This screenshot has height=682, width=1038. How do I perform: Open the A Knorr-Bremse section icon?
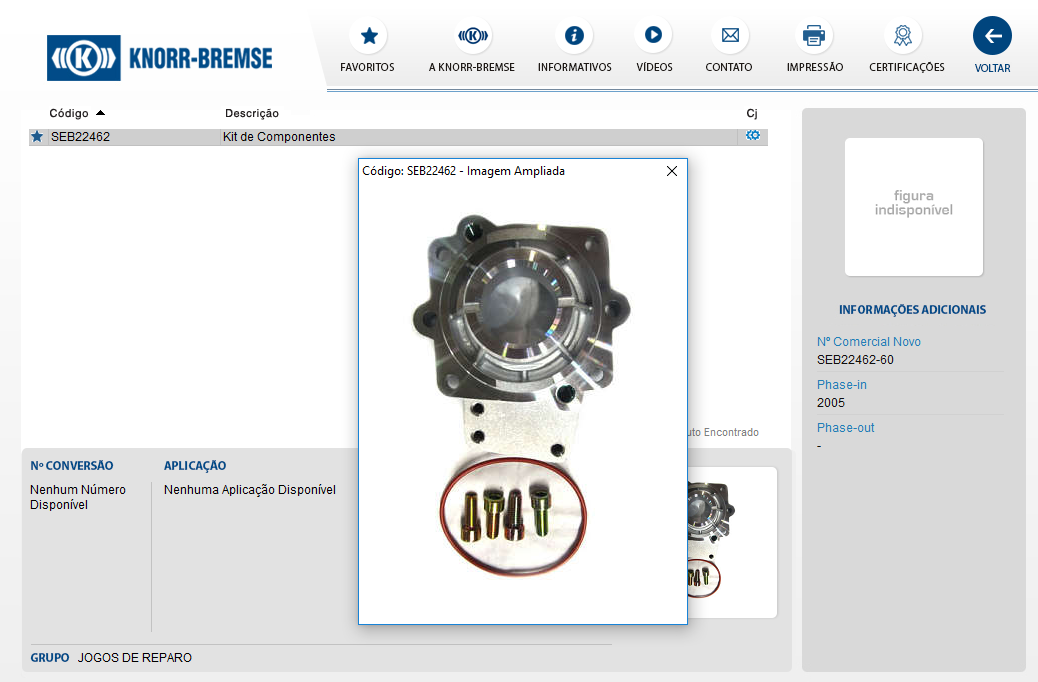(x=472, y=36)
